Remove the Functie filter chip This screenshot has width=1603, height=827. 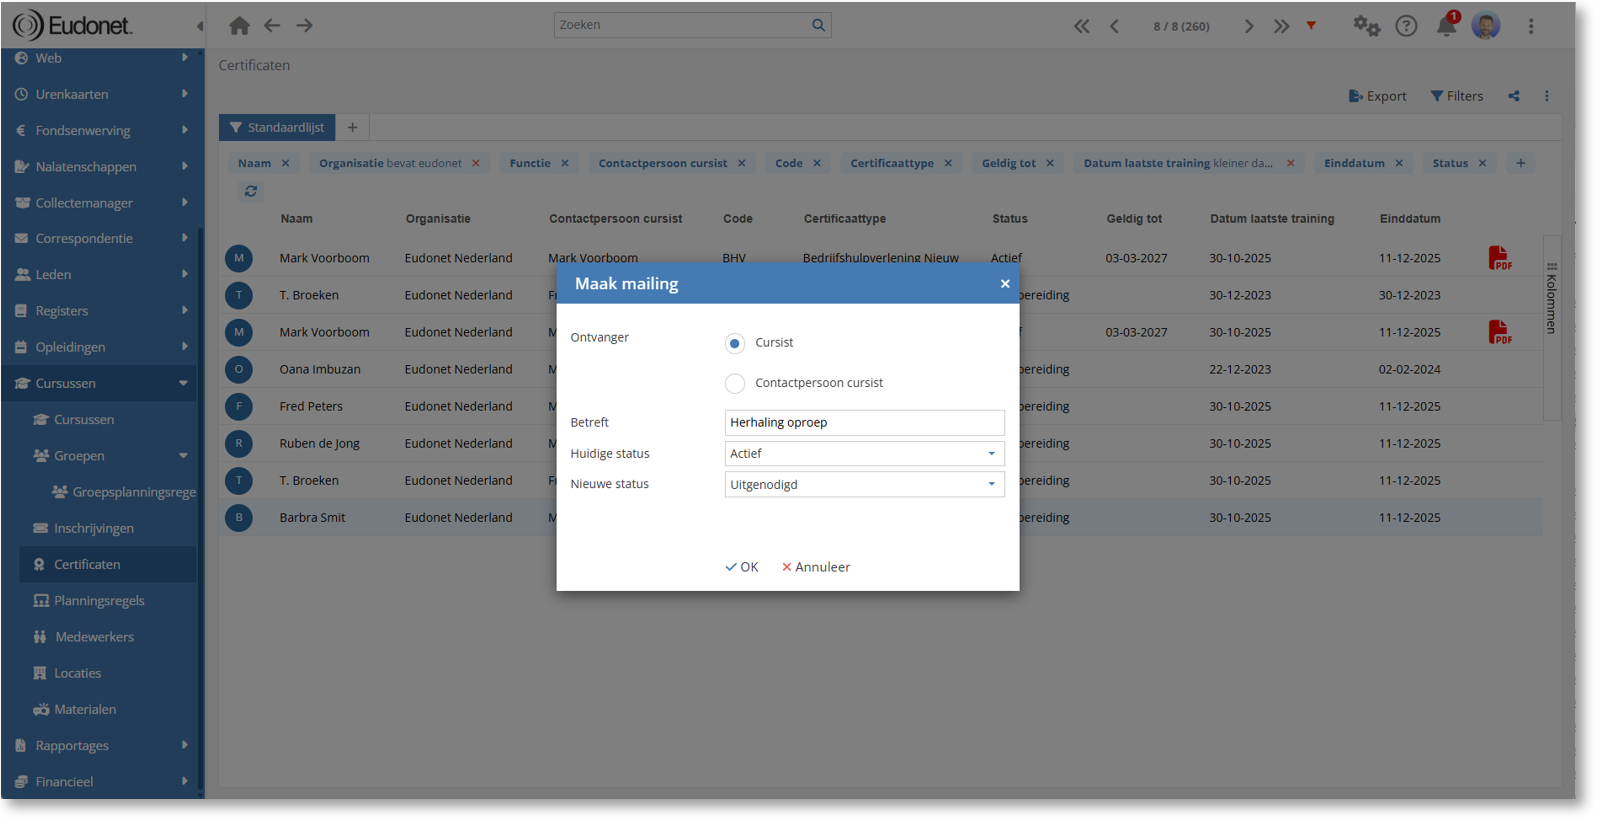(x=565, y=163)
